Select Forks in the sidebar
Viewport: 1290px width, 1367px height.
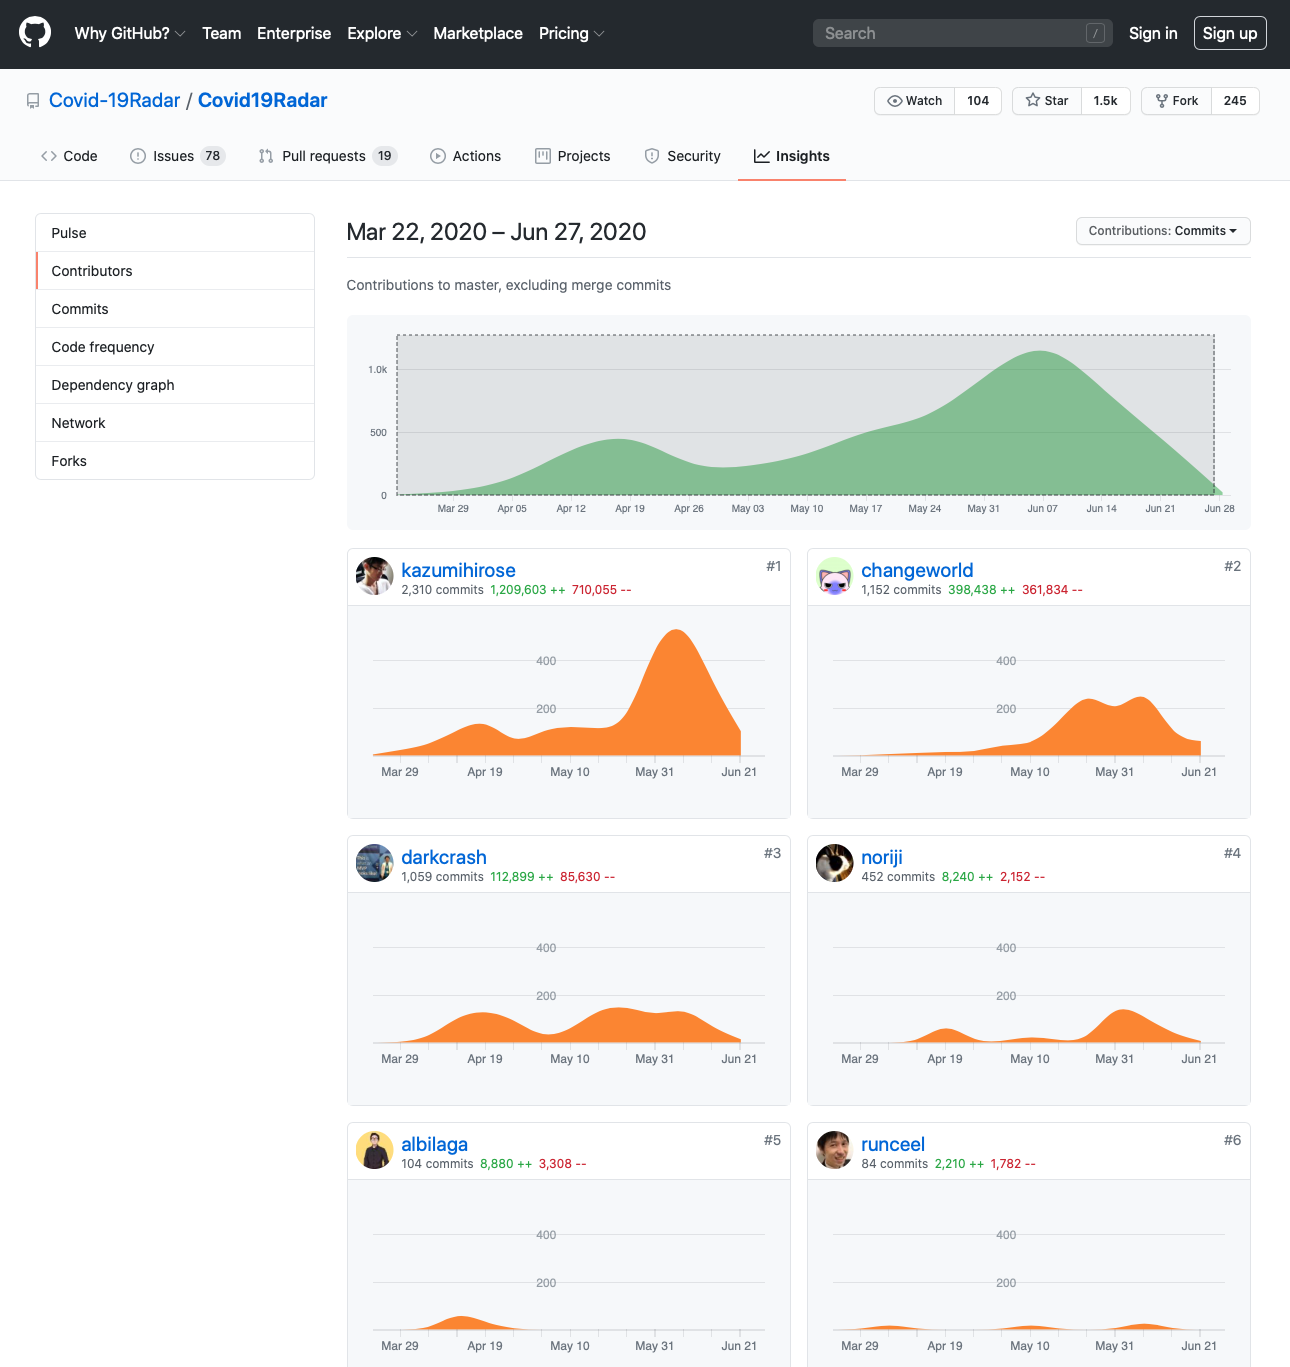click(x=175, y=461)
